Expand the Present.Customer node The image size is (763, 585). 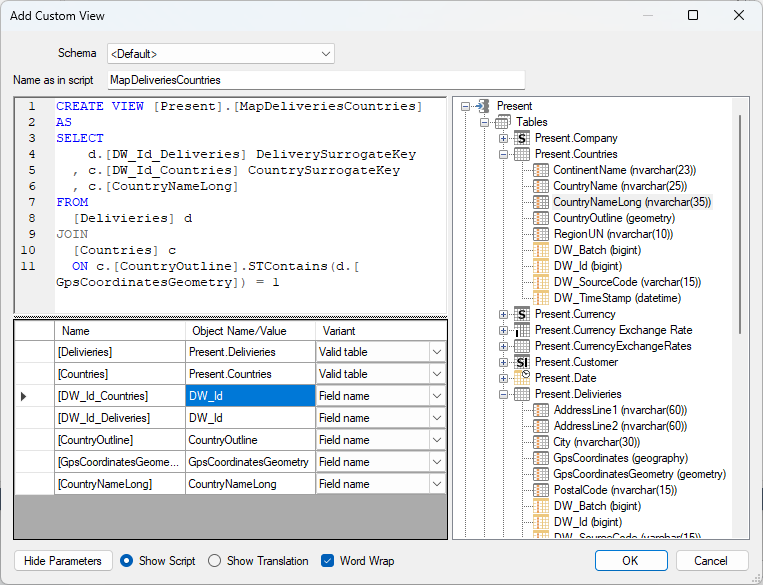pyautogui.click(x=504, y=362)
